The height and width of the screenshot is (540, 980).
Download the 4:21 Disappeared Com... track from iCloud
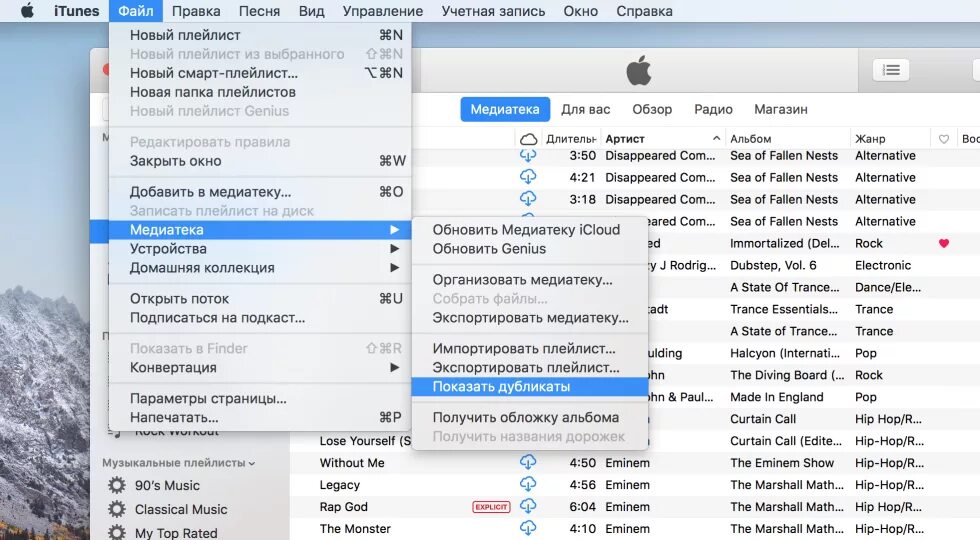[x=528, y=177]
